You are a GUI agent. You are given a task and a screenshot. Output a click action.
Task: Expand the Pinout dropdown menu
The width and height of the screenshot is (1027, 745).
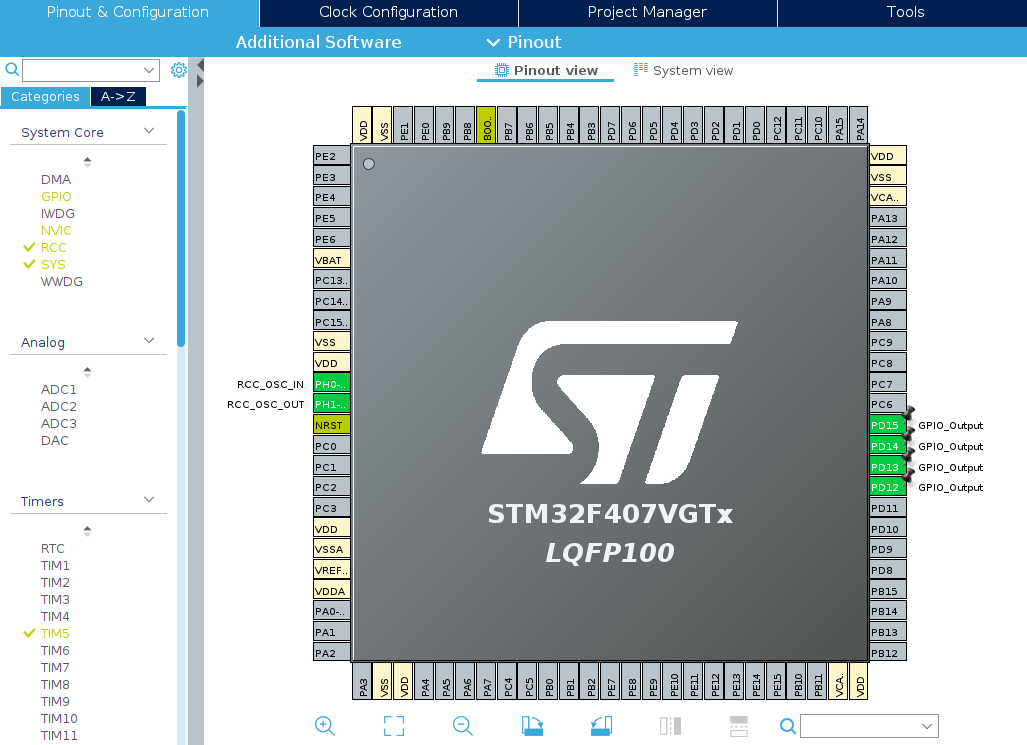524,42
